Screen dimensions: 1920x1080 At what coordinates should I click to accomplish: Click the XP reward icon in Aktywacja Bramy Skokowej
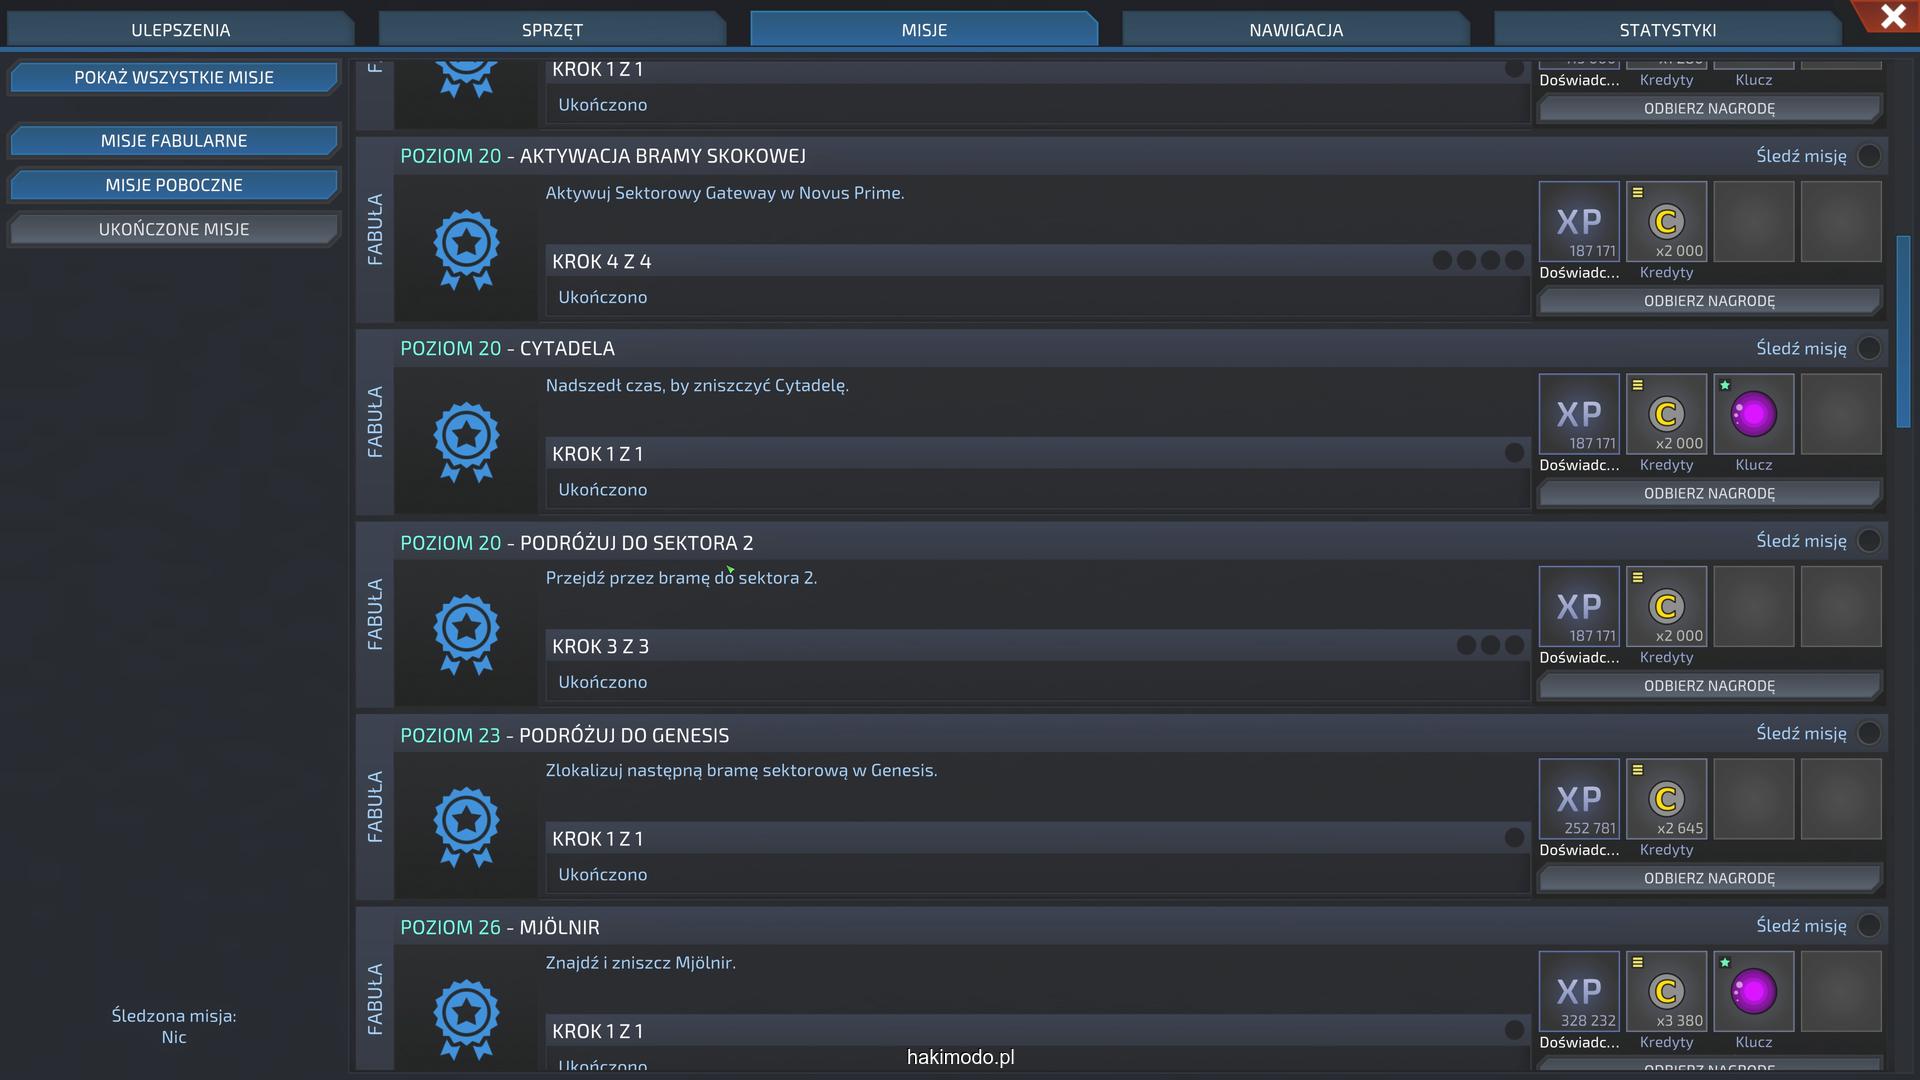tap(1579, 222)
